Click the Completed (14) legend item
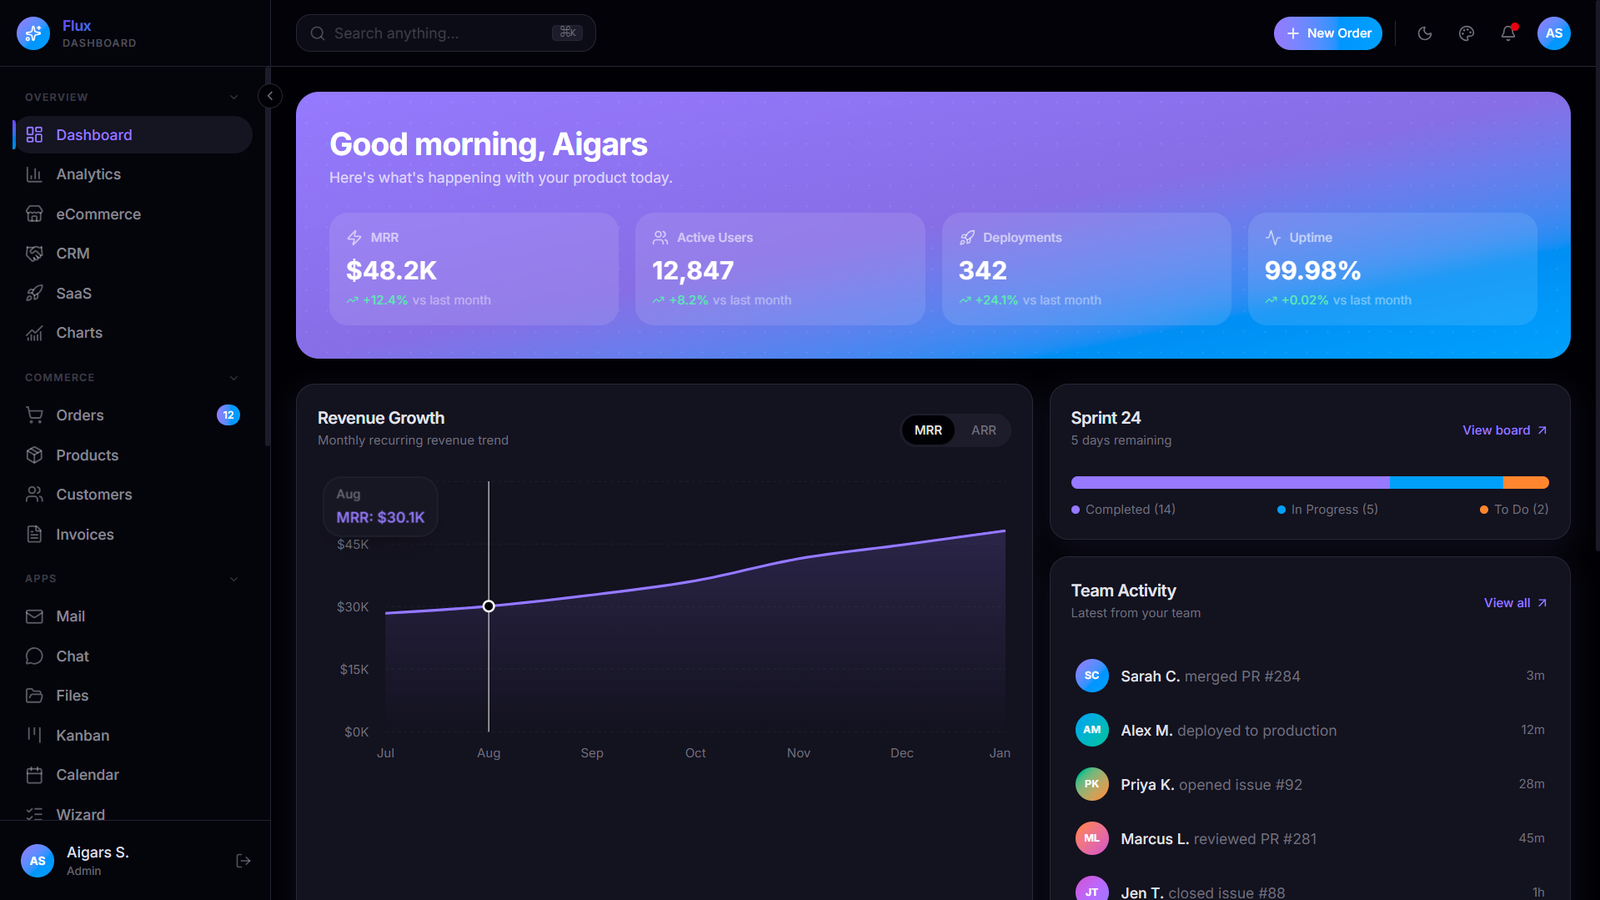1600x900 pixels. click(1123, 509)
